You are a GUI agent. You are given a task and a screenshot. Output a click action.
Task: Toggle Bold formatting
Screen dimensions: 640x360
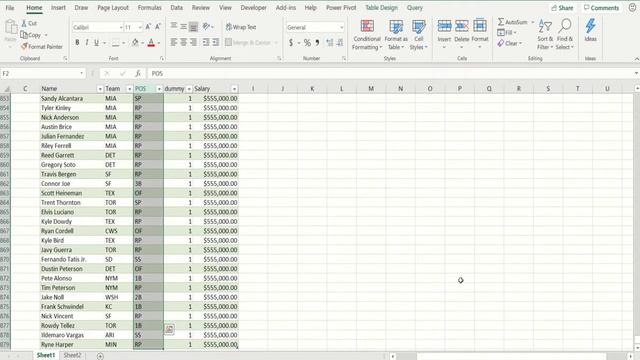tap(77, 42)
